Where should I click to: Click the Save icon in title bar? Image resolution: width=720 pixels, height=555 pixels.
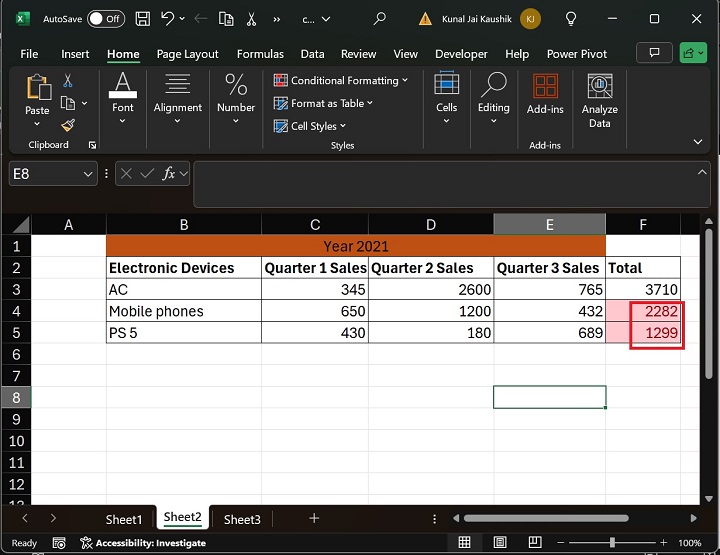[x=142, y=19]
